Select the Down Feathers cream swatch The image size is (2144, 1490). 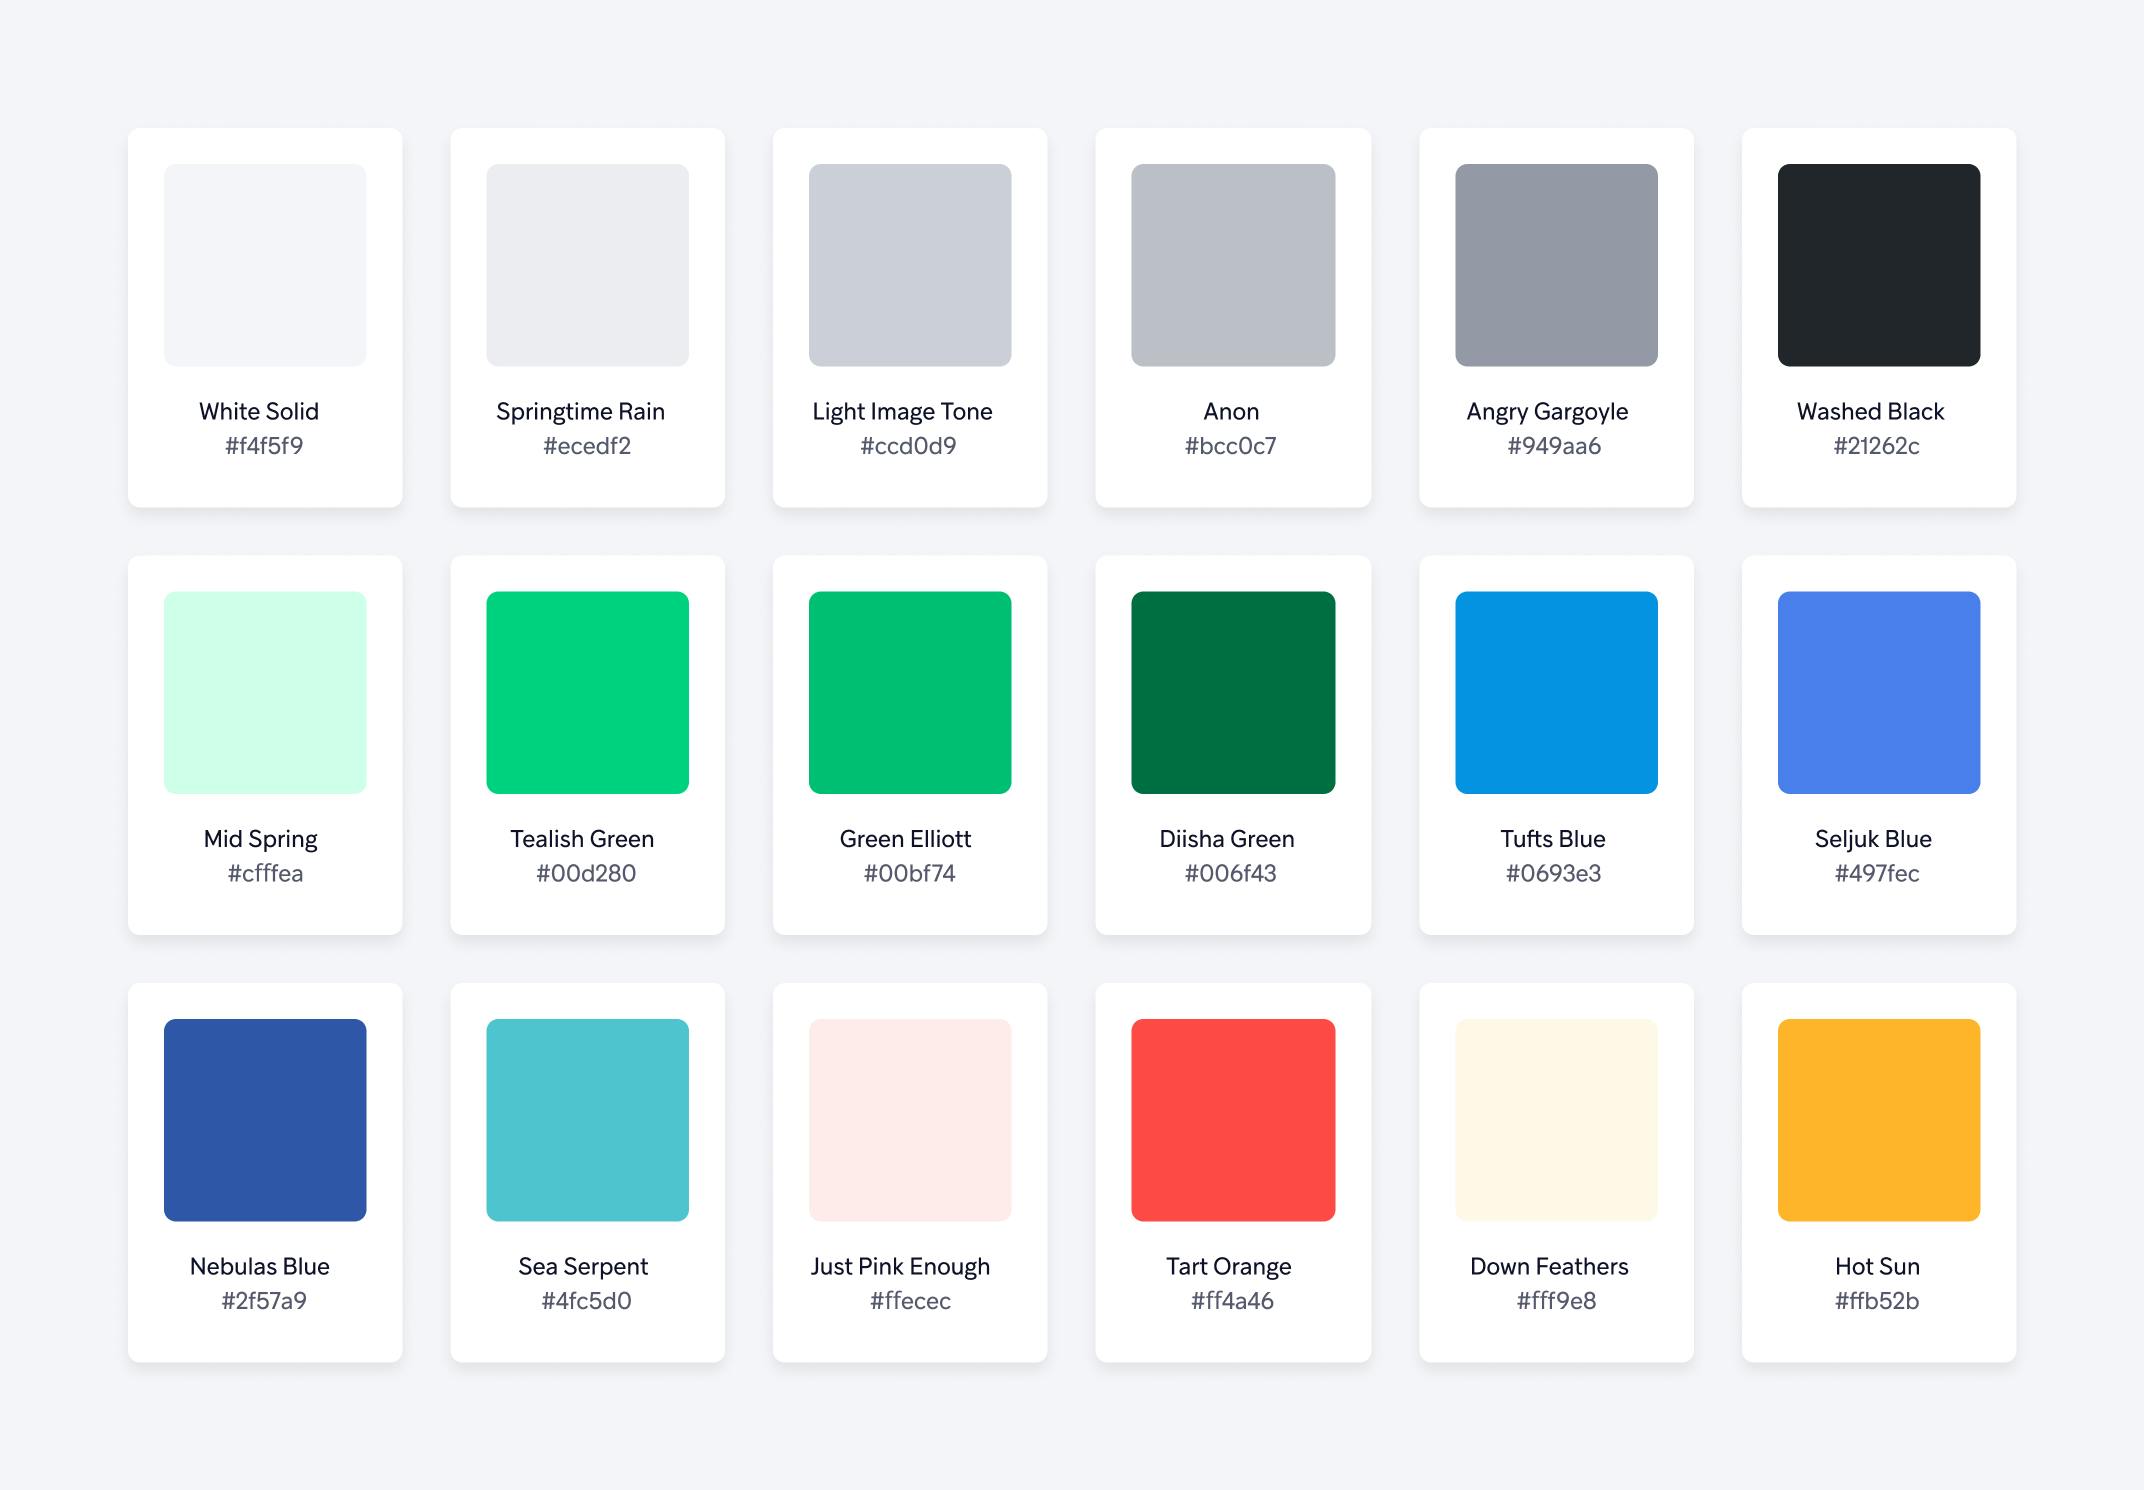point(1556,1120)
